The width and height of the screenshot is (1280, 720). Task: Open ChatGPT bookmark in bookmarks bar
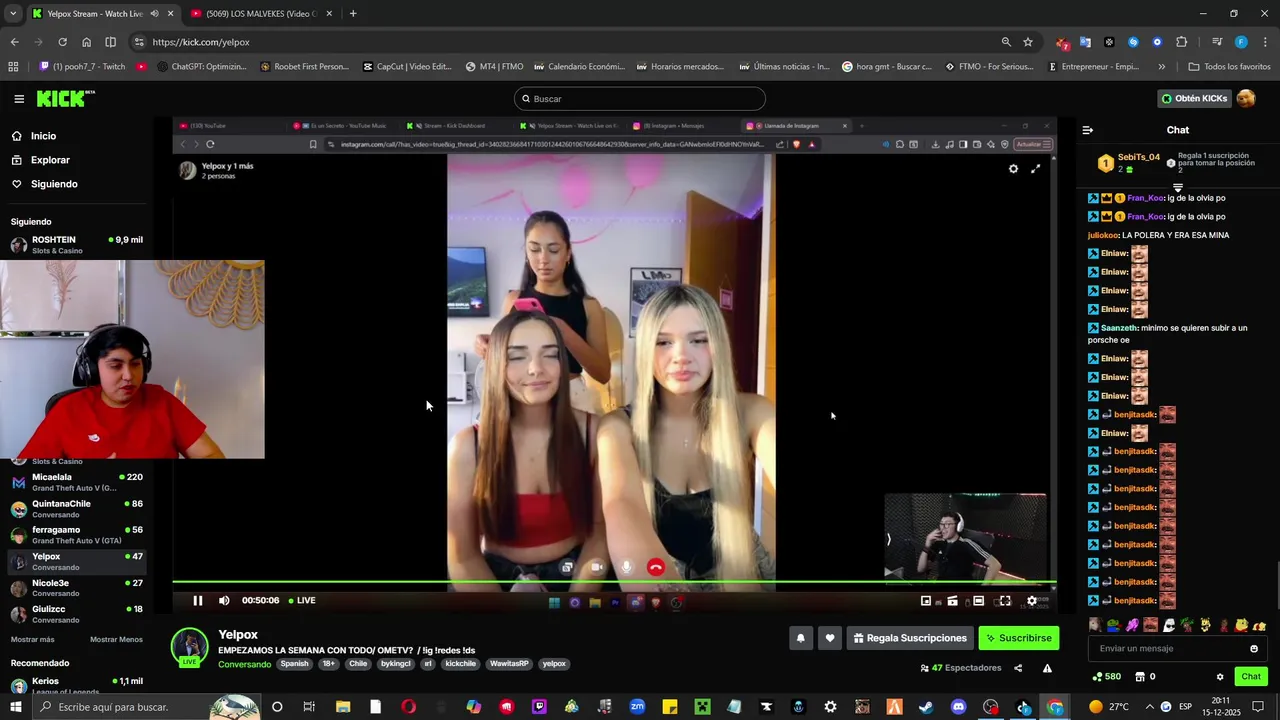click(202, 67)
